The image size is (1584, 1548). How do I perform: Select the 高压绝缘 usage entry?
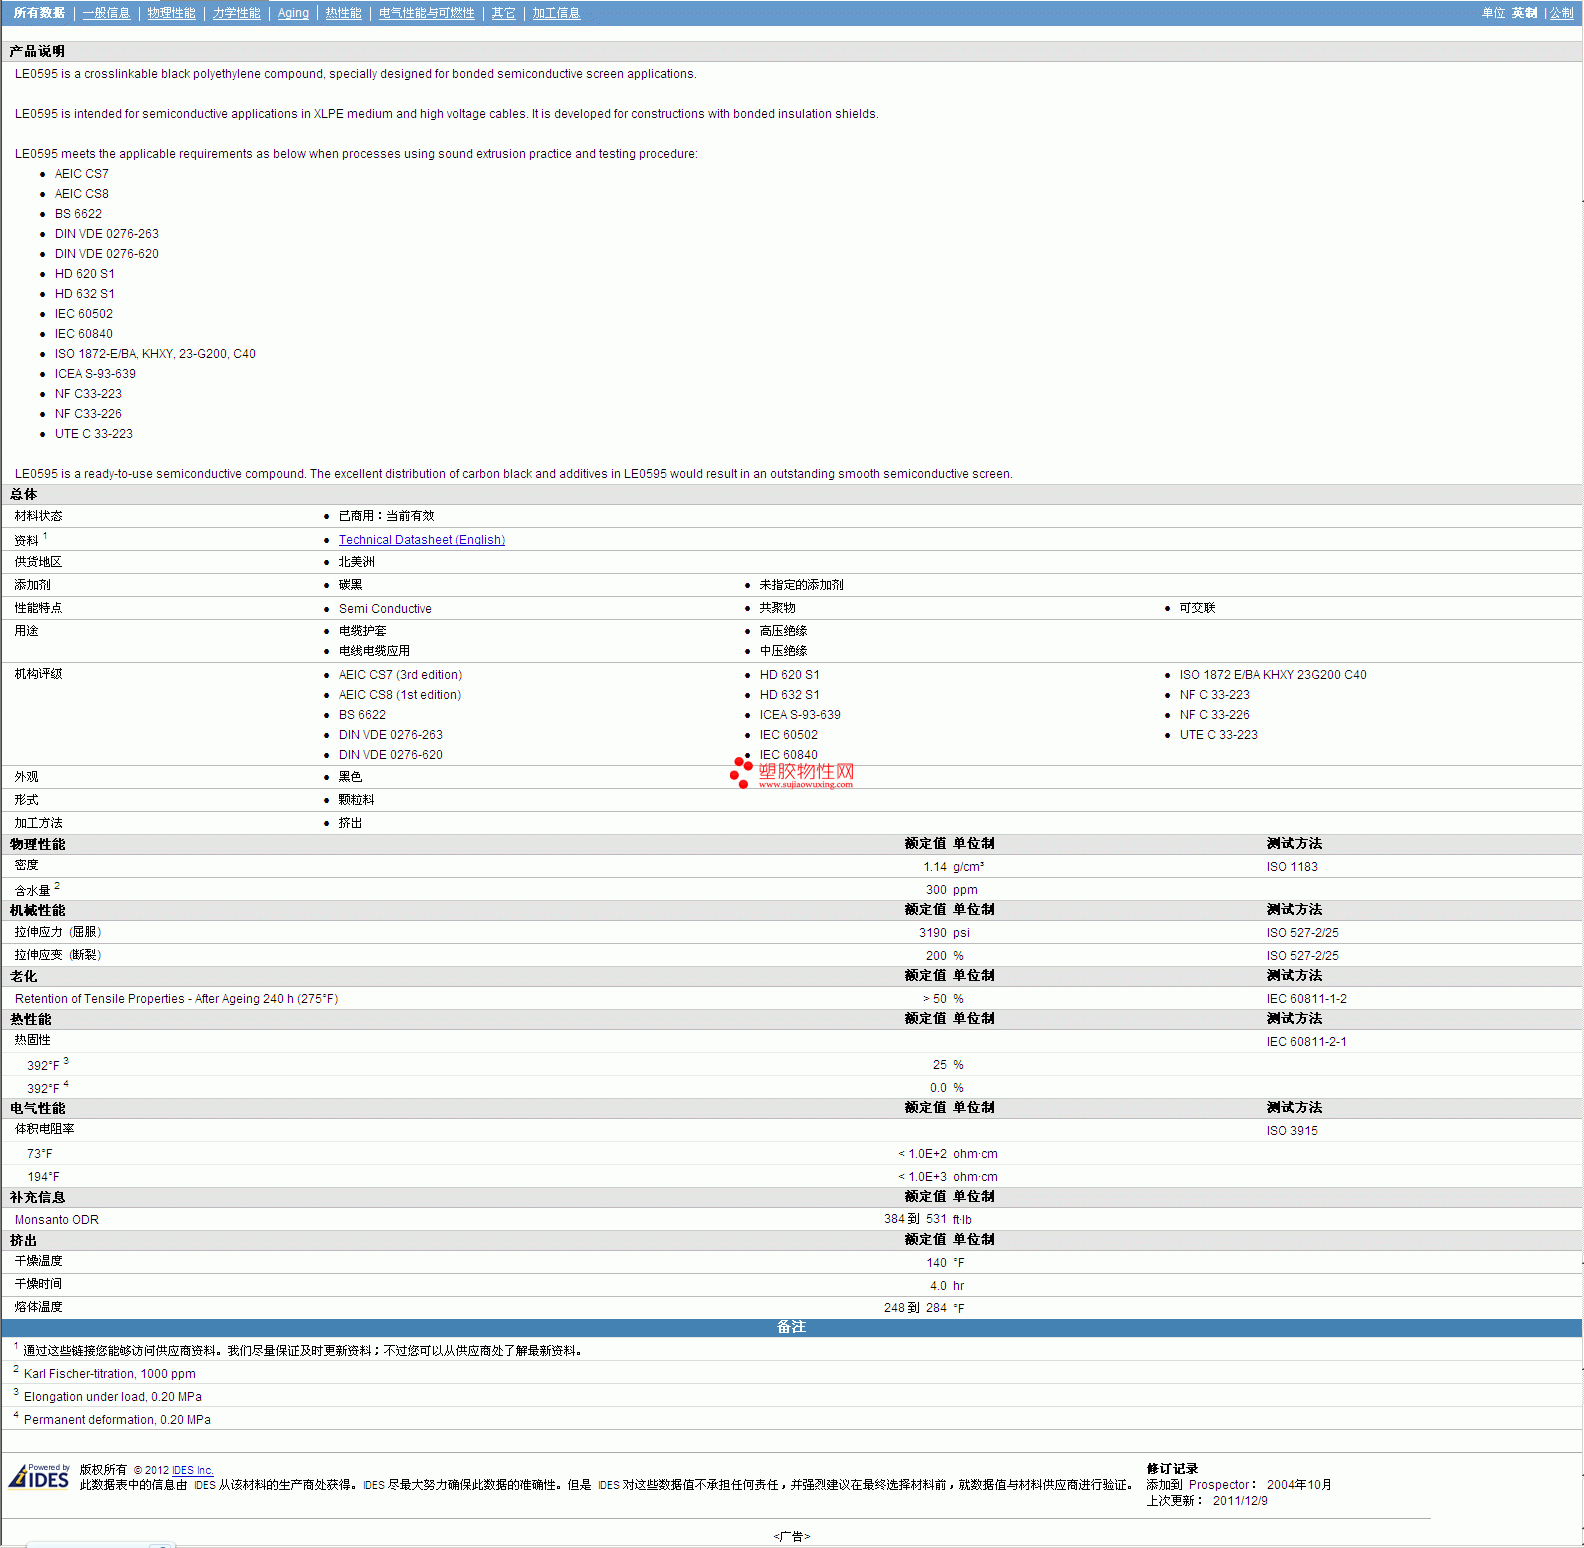pos(783,631)
